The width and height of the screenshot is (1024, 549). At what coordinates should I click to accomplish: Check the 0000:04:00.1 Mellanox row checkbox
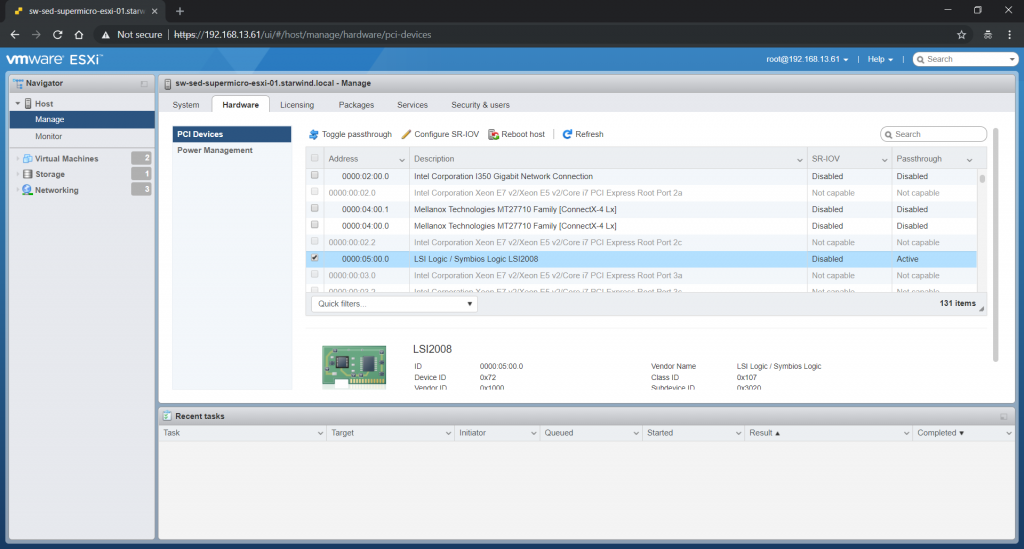(315, 208)
